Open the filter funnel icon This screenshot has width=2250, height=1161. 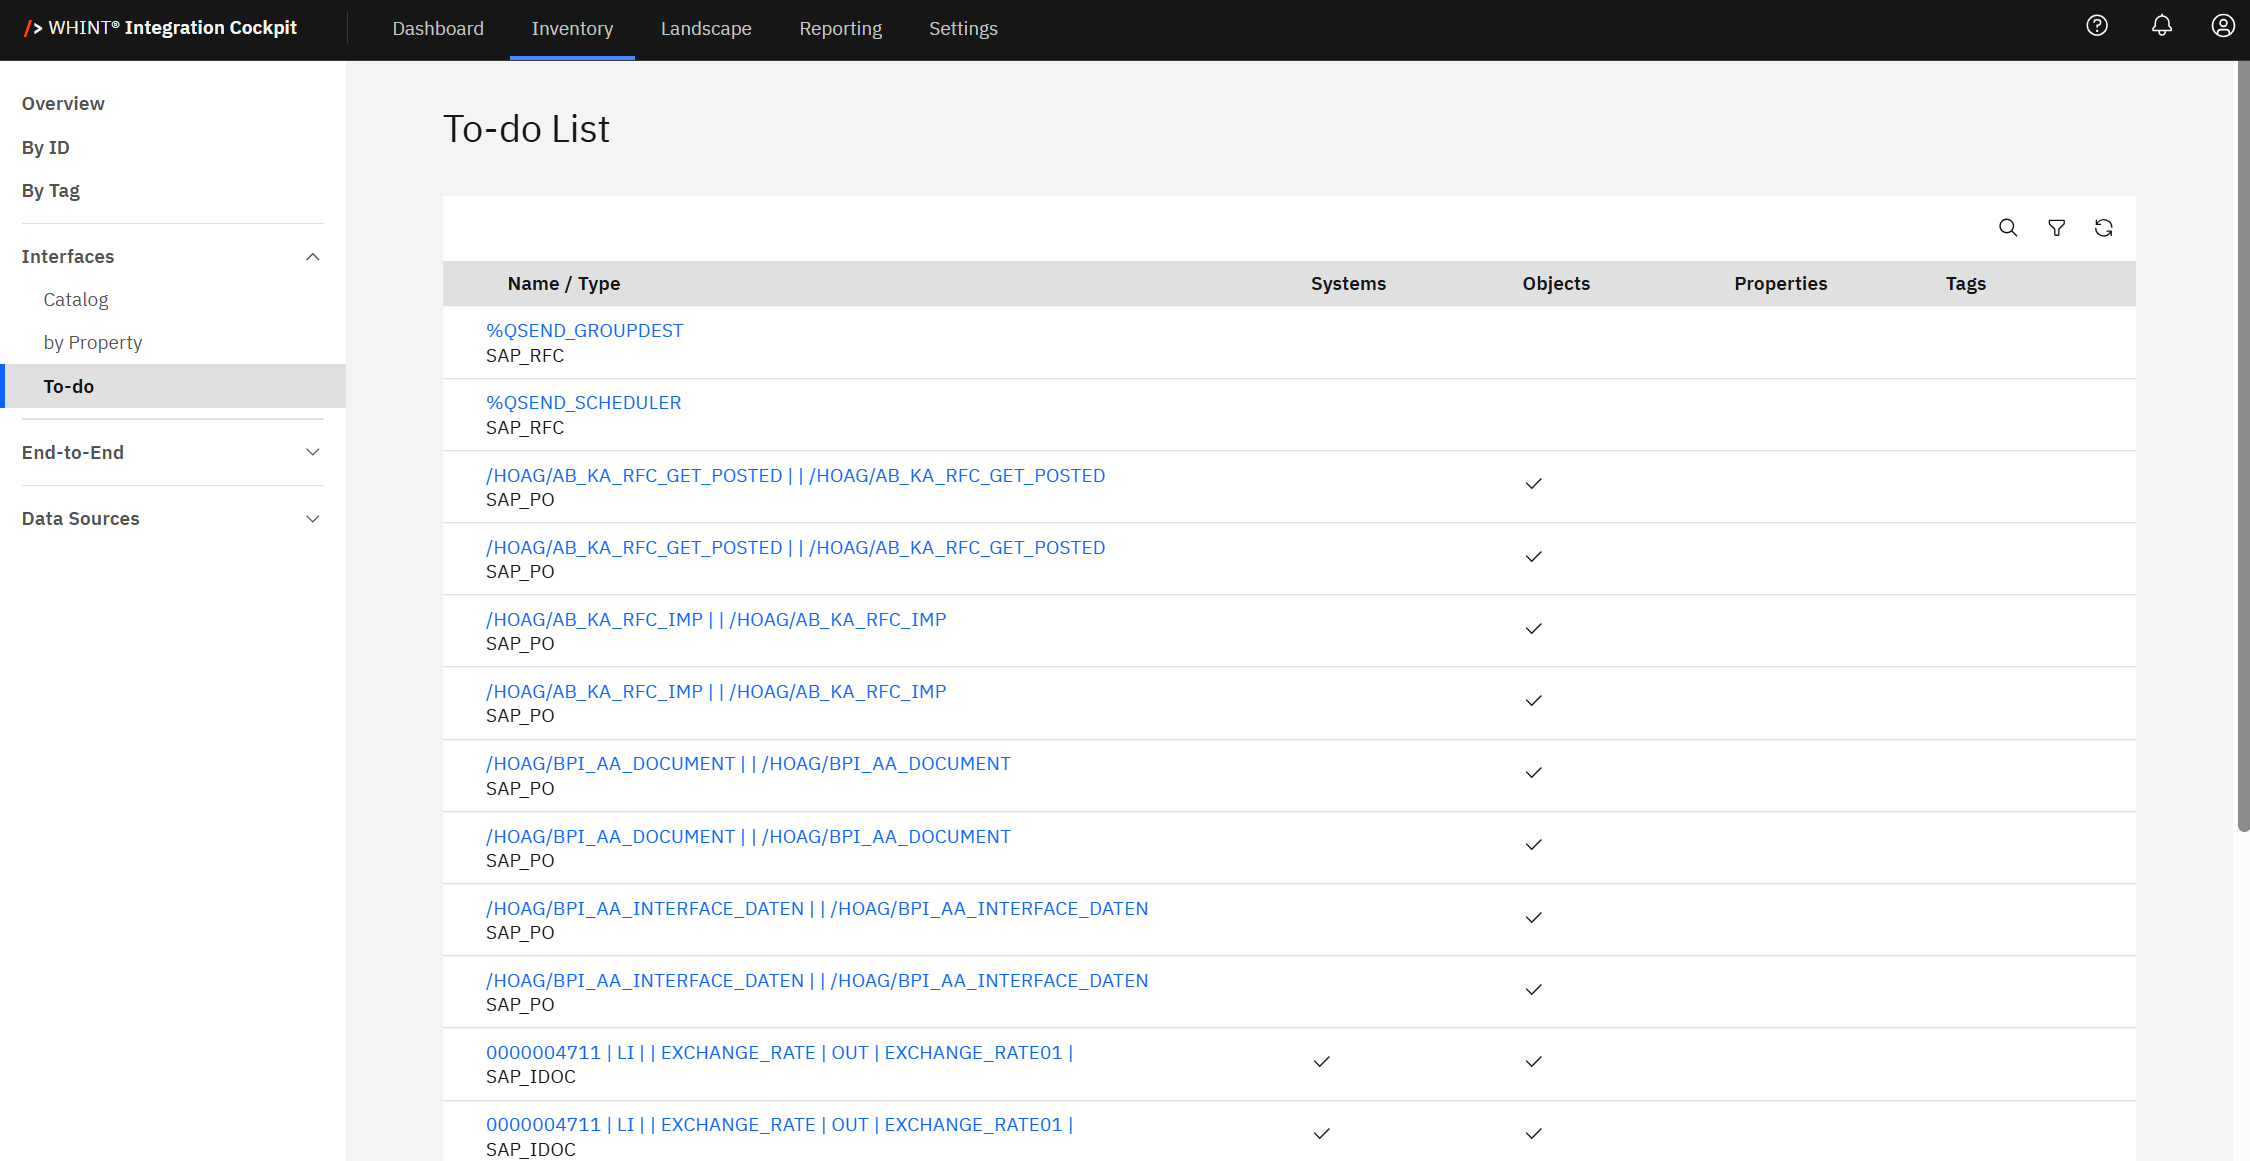tap(2056, 228)
